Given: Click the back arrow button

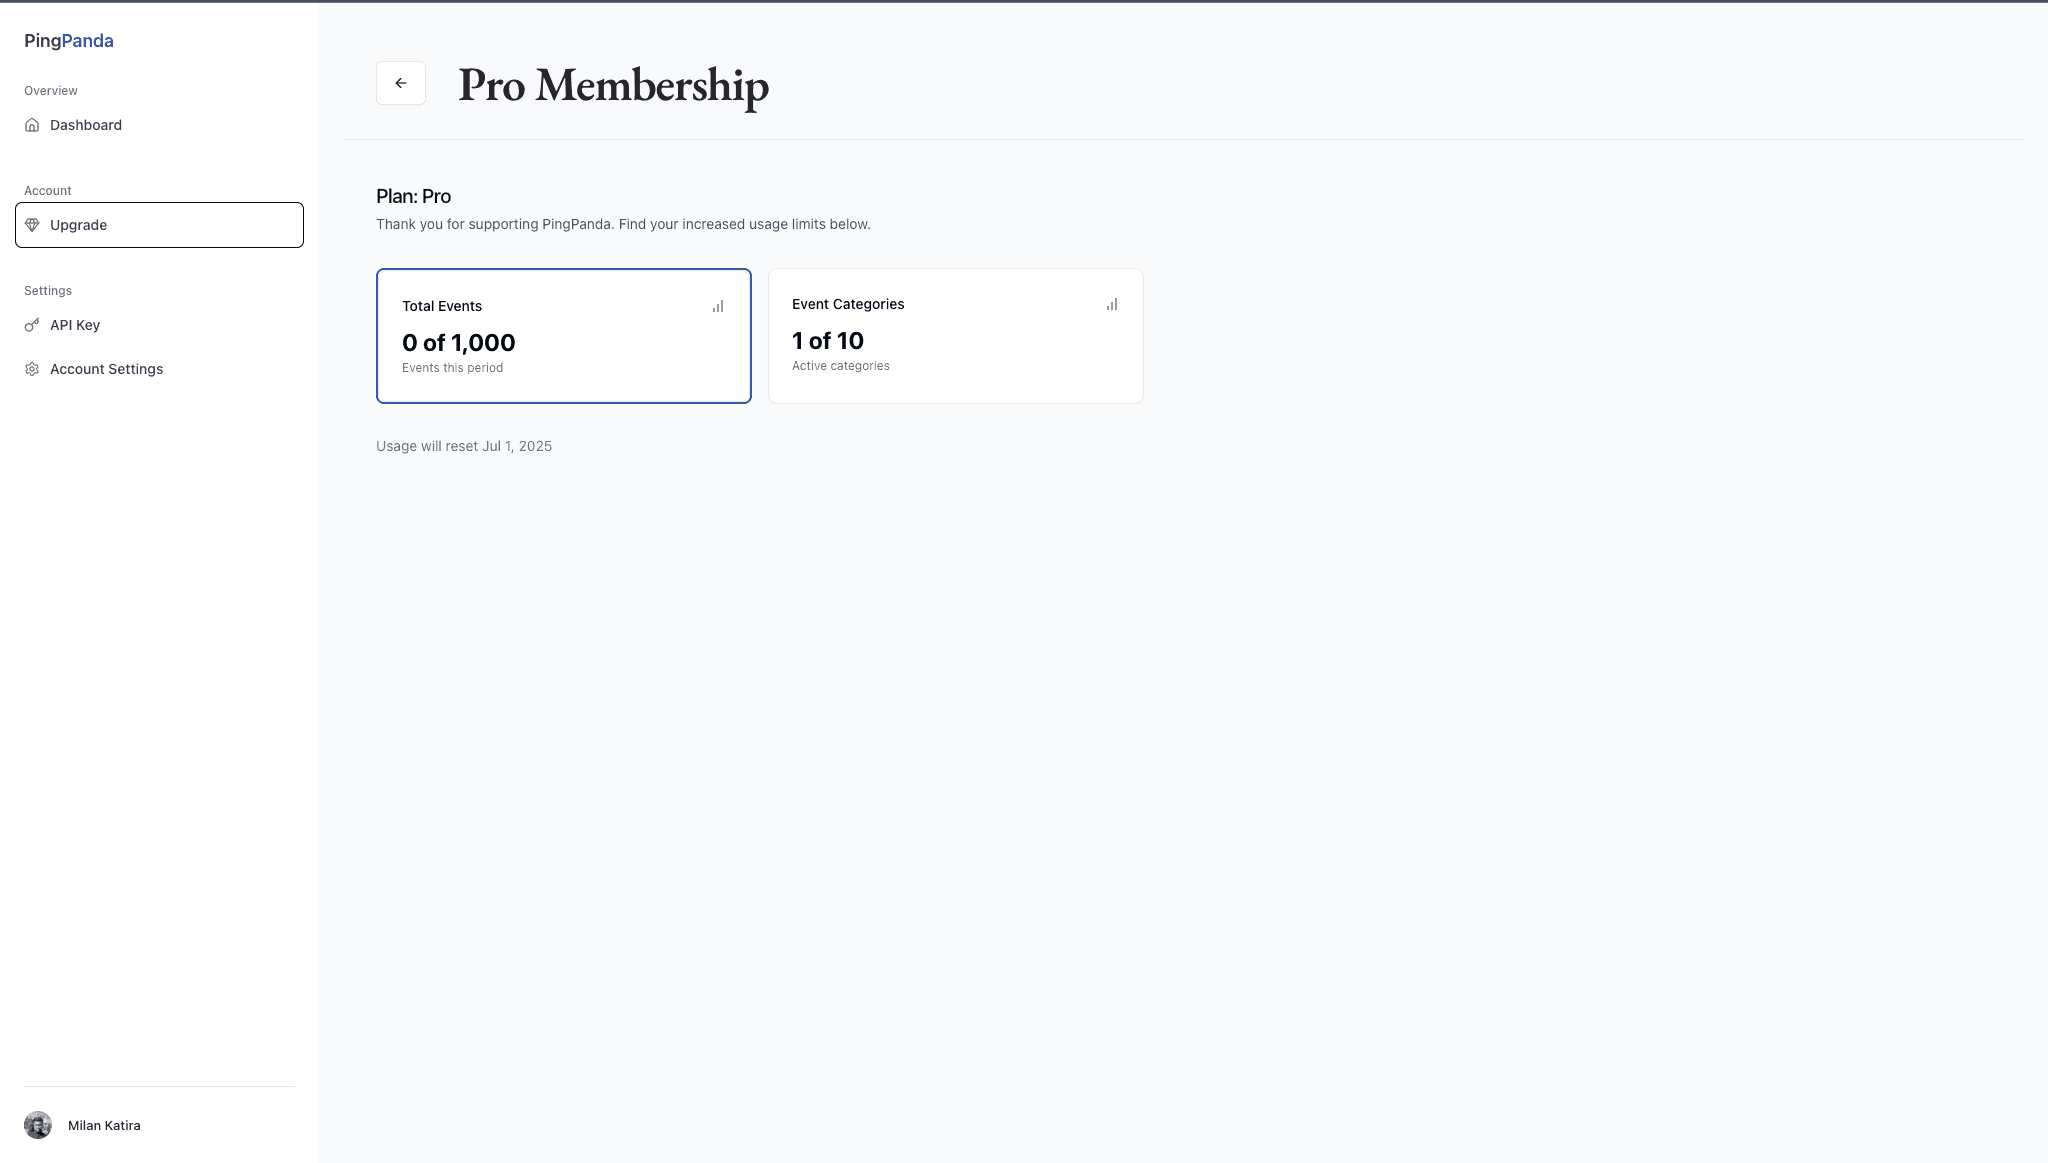Looking at the screenshot, I should click(x=401, y=83).
